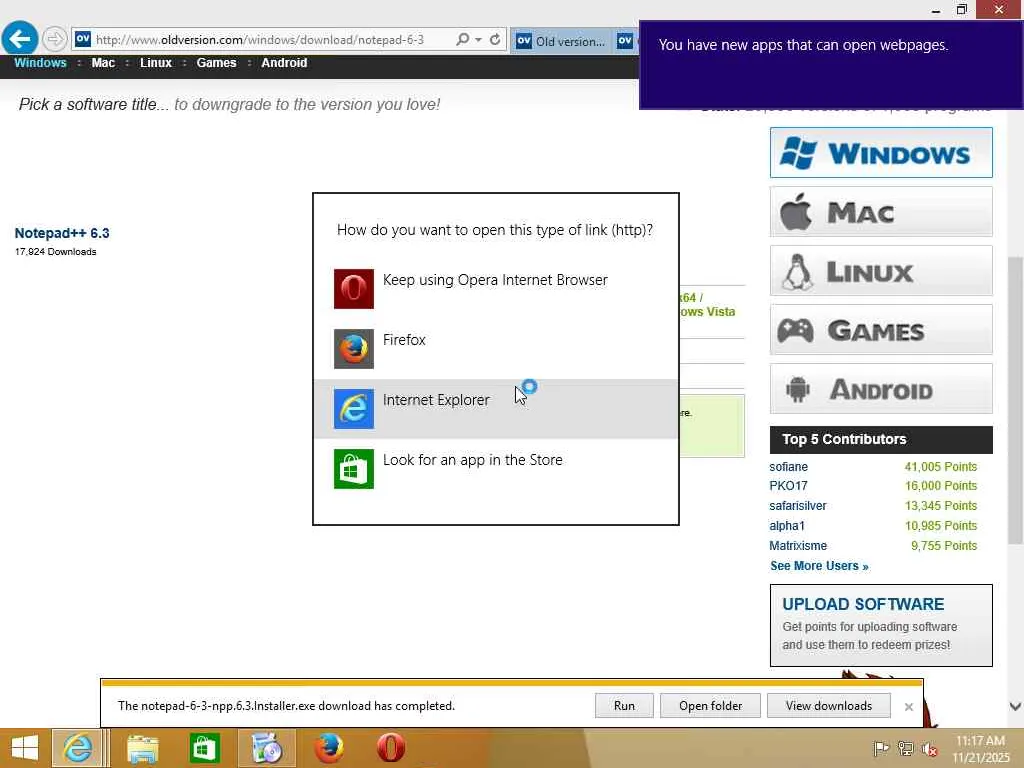Launch Firefox from the taskbar

(x=328, y=748)
